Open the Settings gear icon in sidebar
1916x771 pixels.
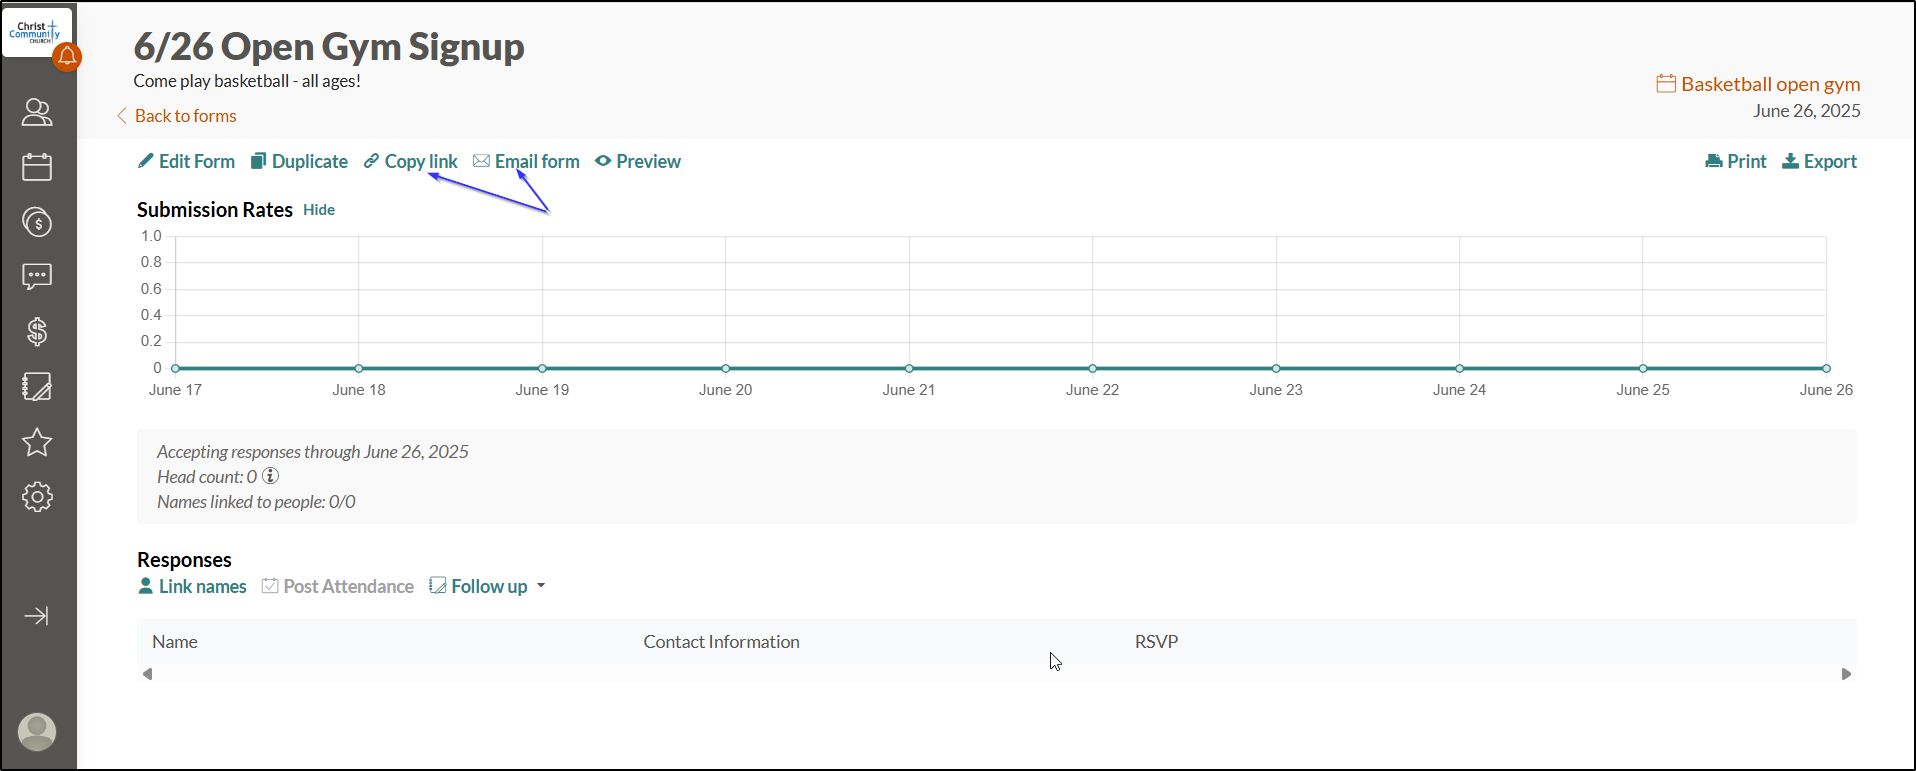pos(37,497)
